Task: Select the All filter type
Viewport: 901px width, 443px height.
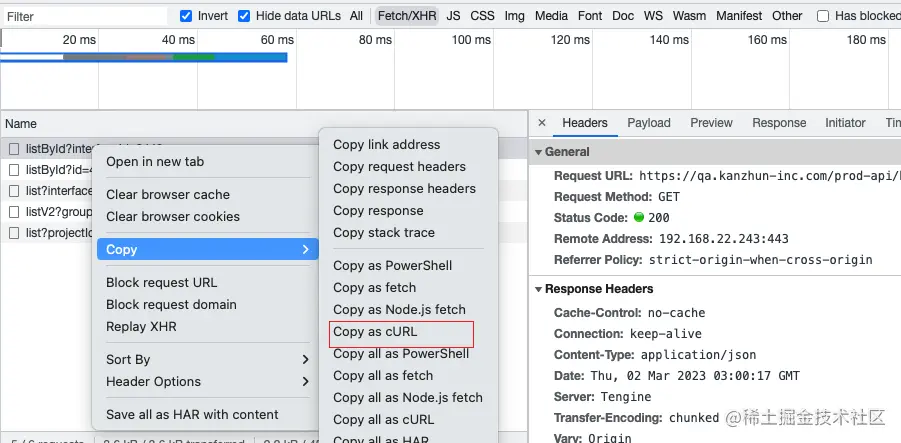Action: click(356, 16)
